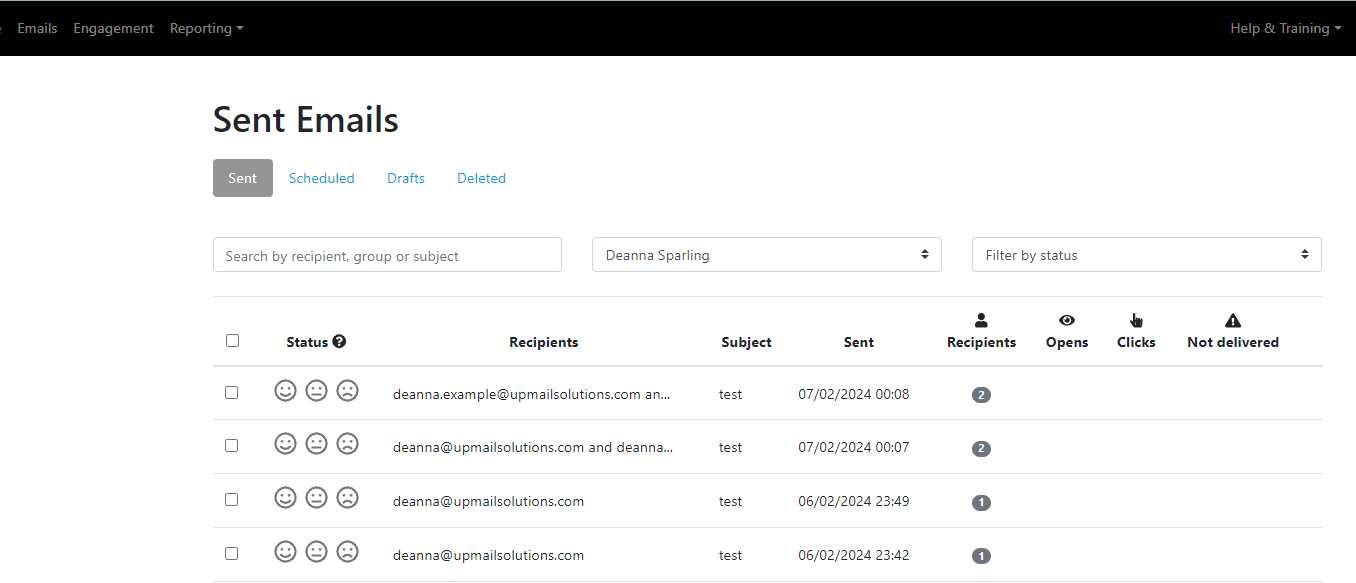1356x583 pixels.
Task: Click the happy smiley in the 06/02/2024 23:42 row
Action: (285, 552)
